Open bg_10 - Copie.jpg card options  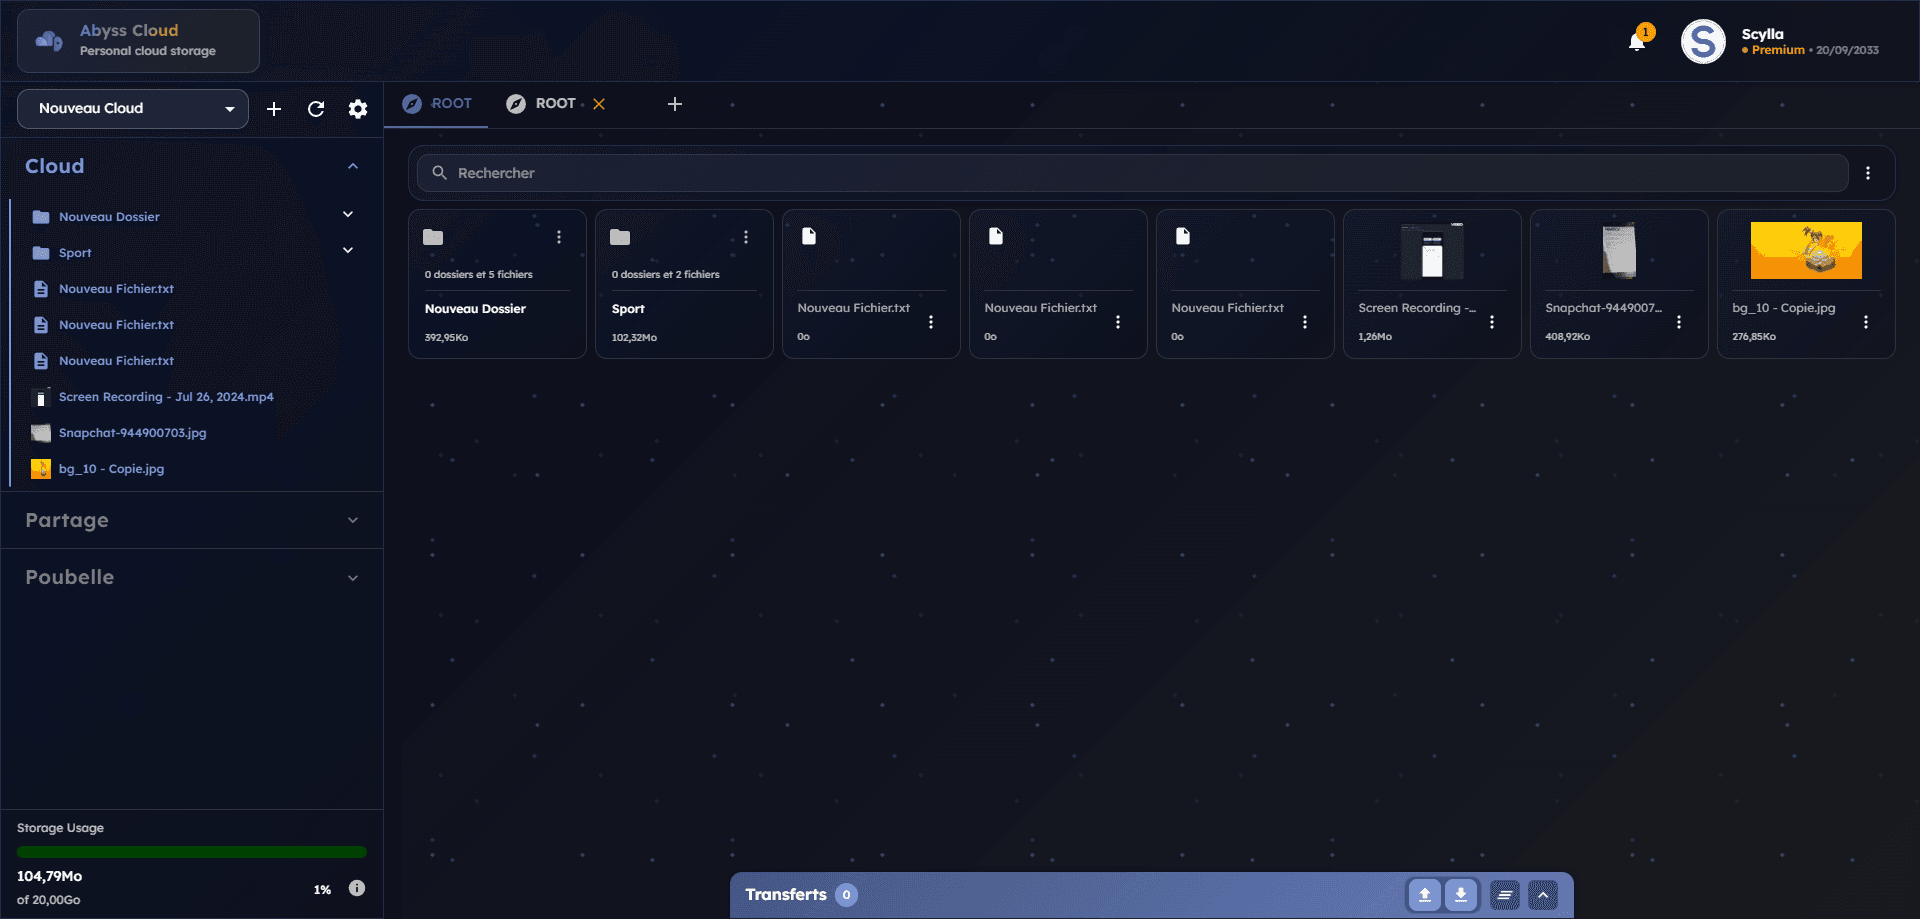(1866, 322)
